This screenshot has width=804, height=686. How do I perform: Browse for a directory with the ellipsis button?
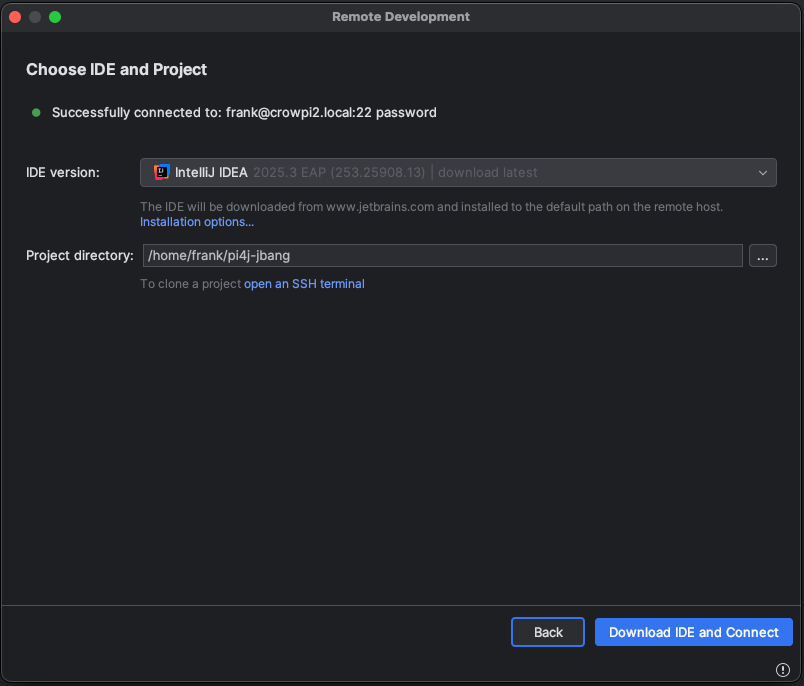tap(762, 256)
